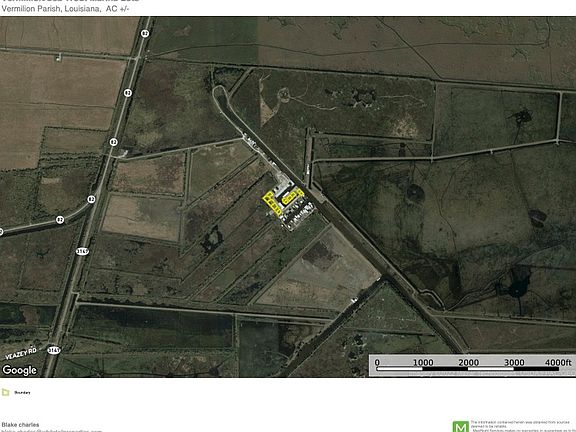Click the "VEAZEY RD" road label

click(21, 353)
